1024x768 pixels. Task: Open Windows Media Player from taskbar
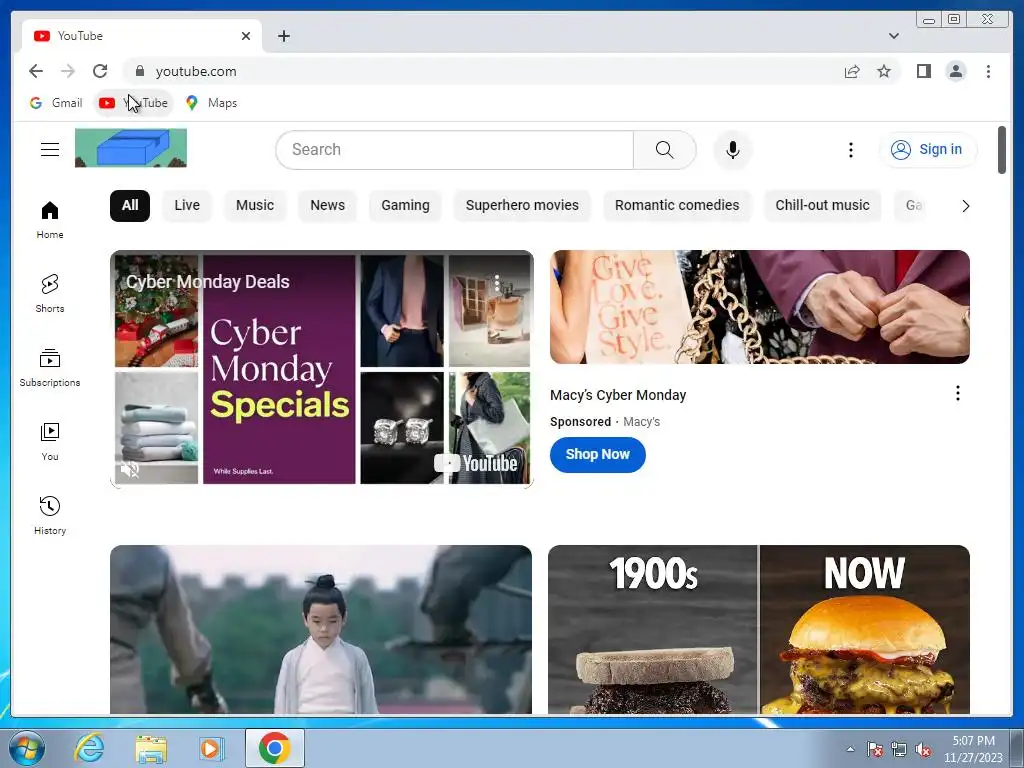tap(211, 748)
